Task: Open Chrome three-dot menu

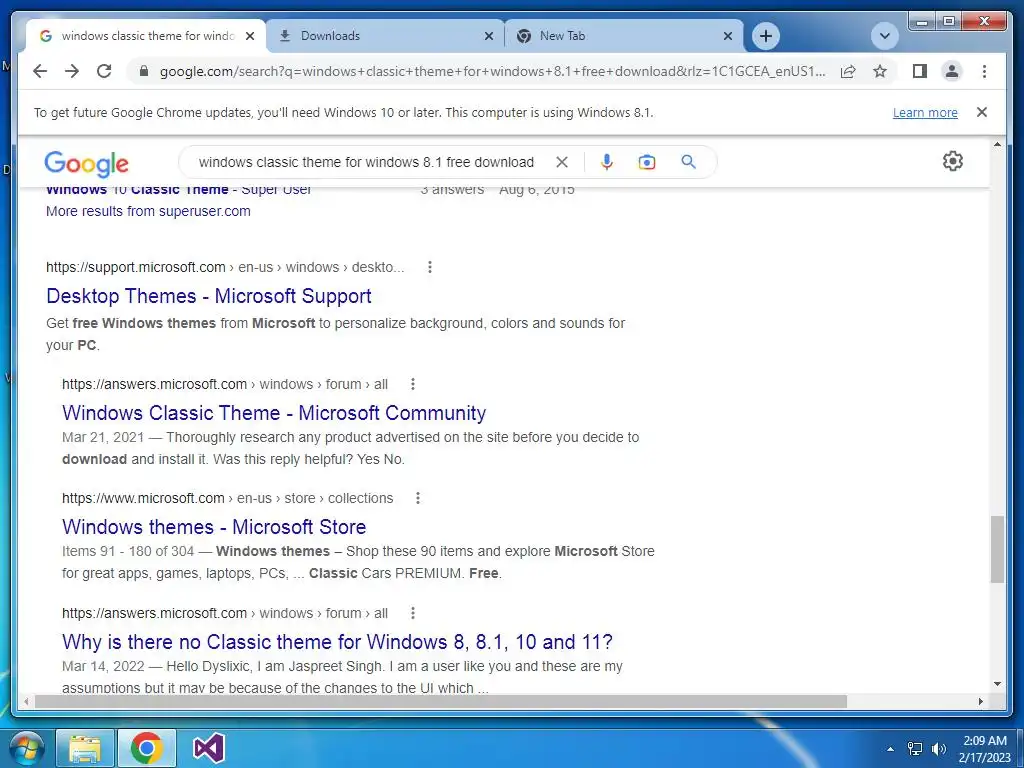Action: pos(984,71)
